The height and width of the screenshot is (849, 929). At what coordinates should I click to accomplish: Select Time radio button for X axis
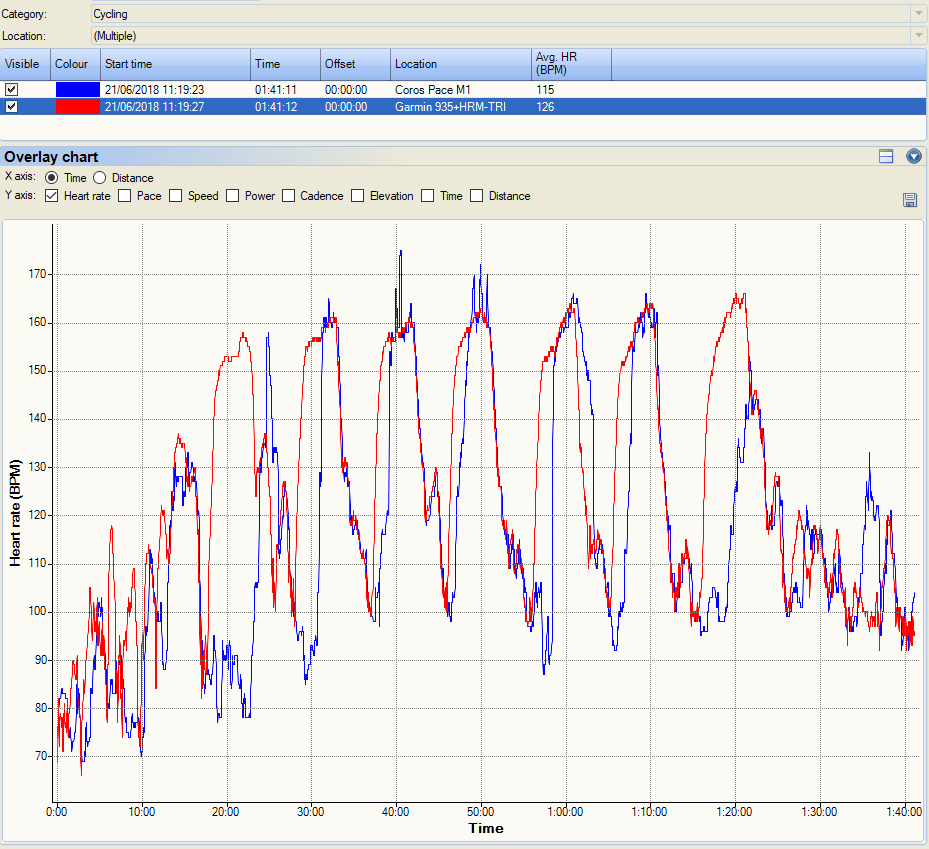point(51,178)
